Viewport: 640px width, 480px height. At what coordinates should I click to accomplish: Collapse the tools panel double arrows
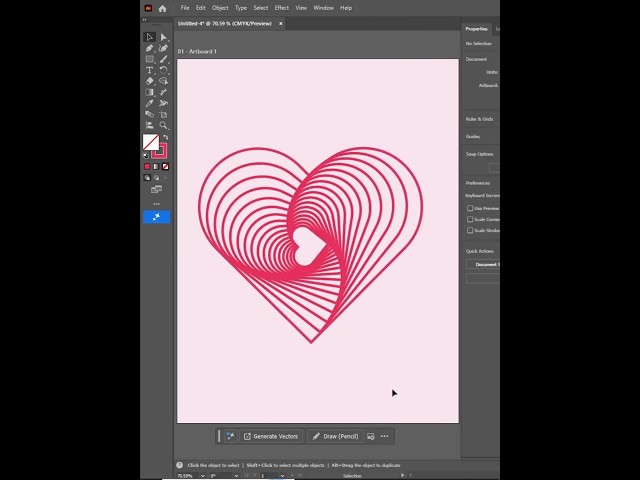144,19
